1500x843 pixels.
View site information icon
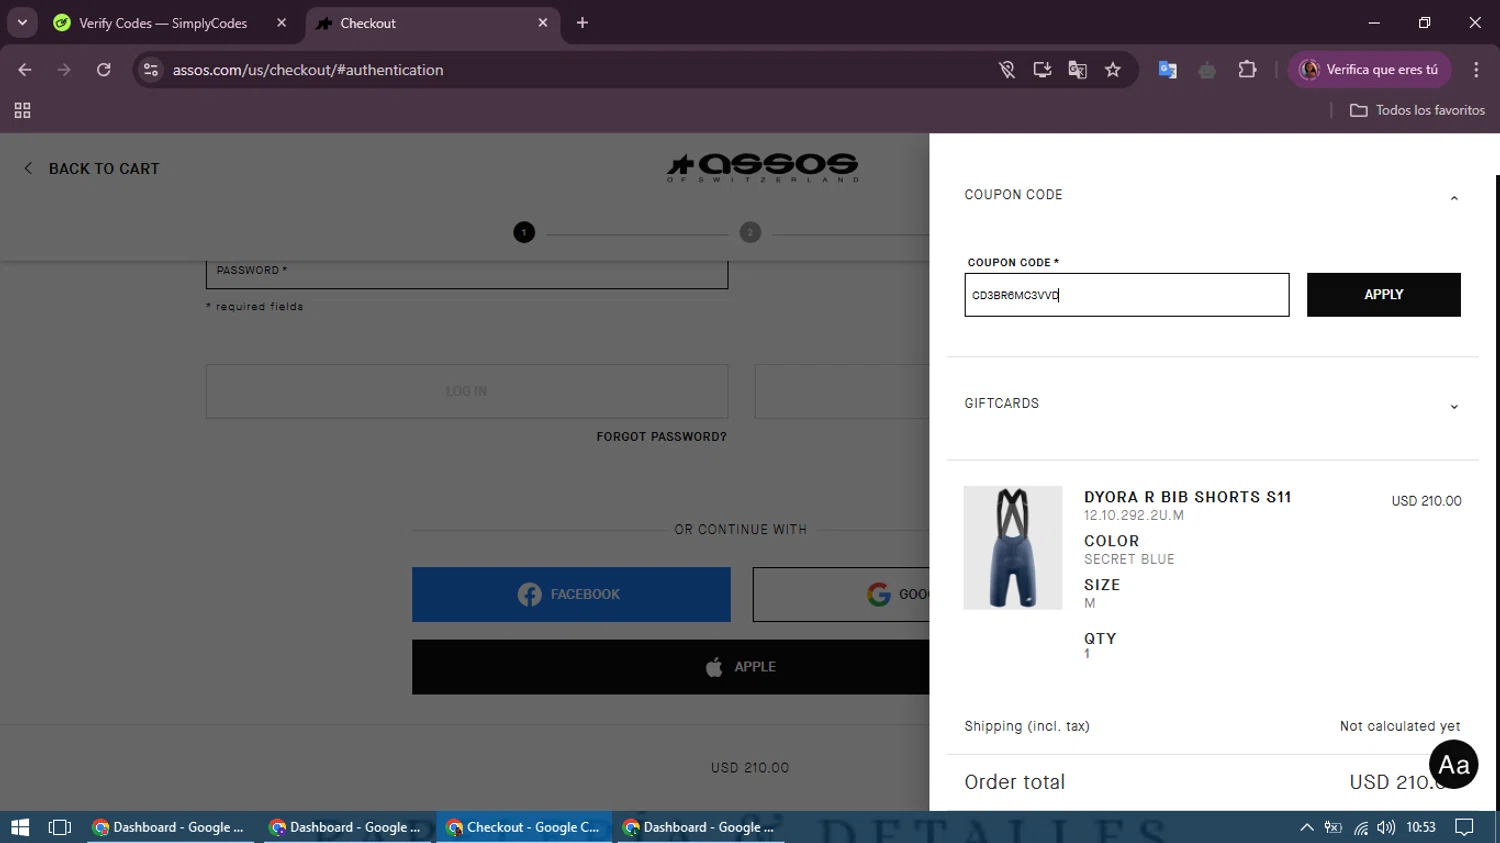[151, 70]
